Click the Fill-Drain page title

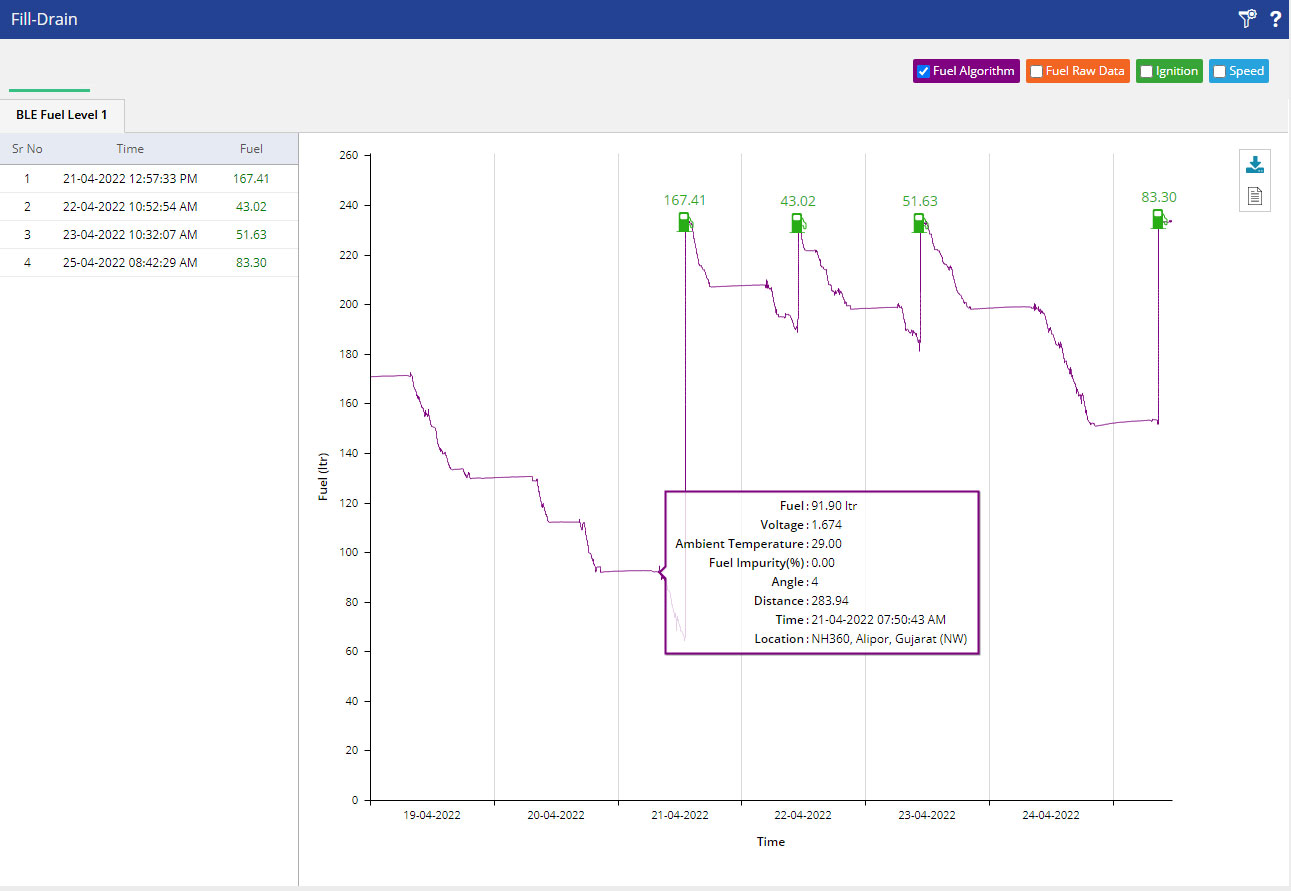pyautogui.click(x=44, y=19)
